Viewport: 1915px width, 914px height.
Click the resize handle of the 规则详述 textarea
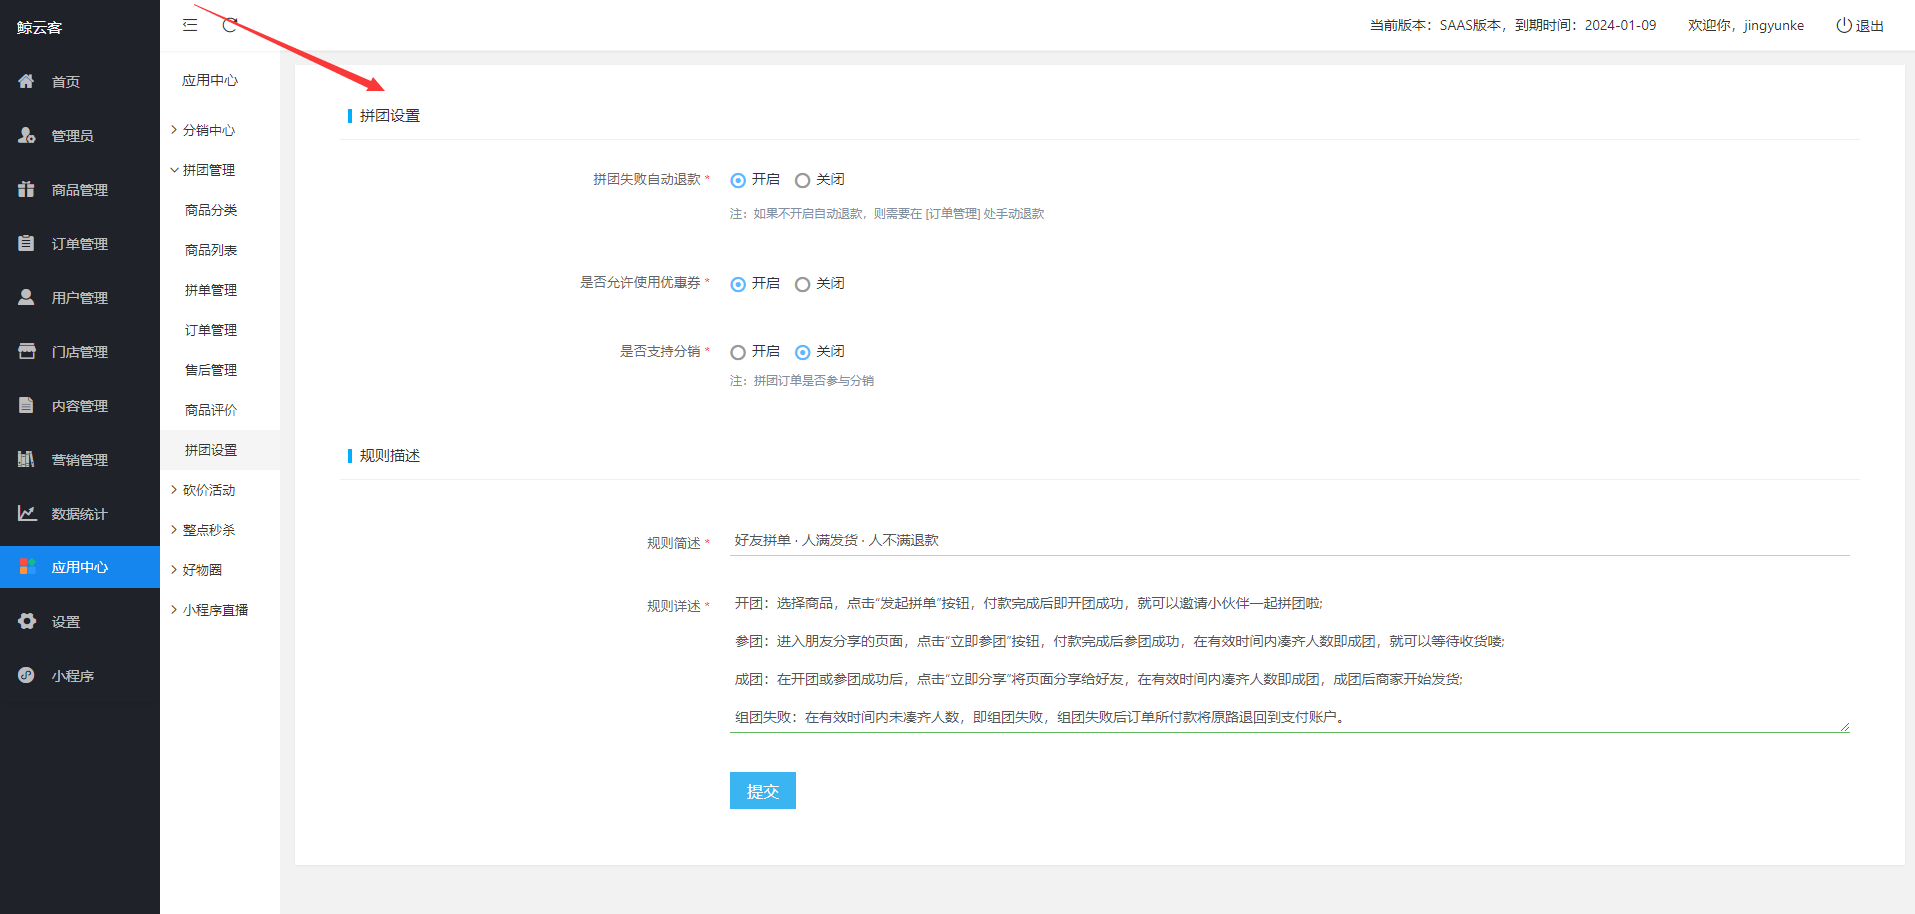[1844, 727]
